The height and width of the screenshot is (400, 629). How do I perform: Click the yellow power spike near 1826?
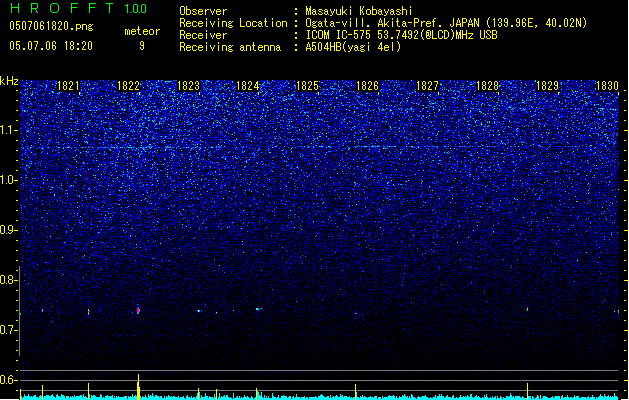[x=355, y=391]
